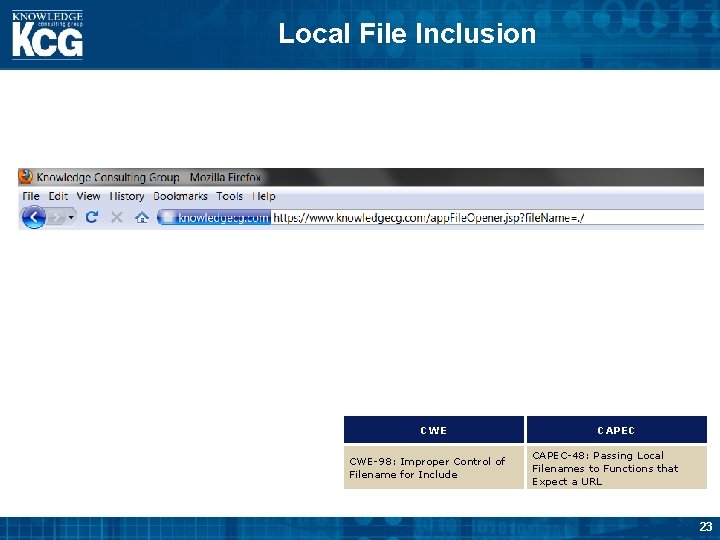Click the CAPEC table header cell
The height and width of the screenshot is (540, 720).
click(617, 430)
